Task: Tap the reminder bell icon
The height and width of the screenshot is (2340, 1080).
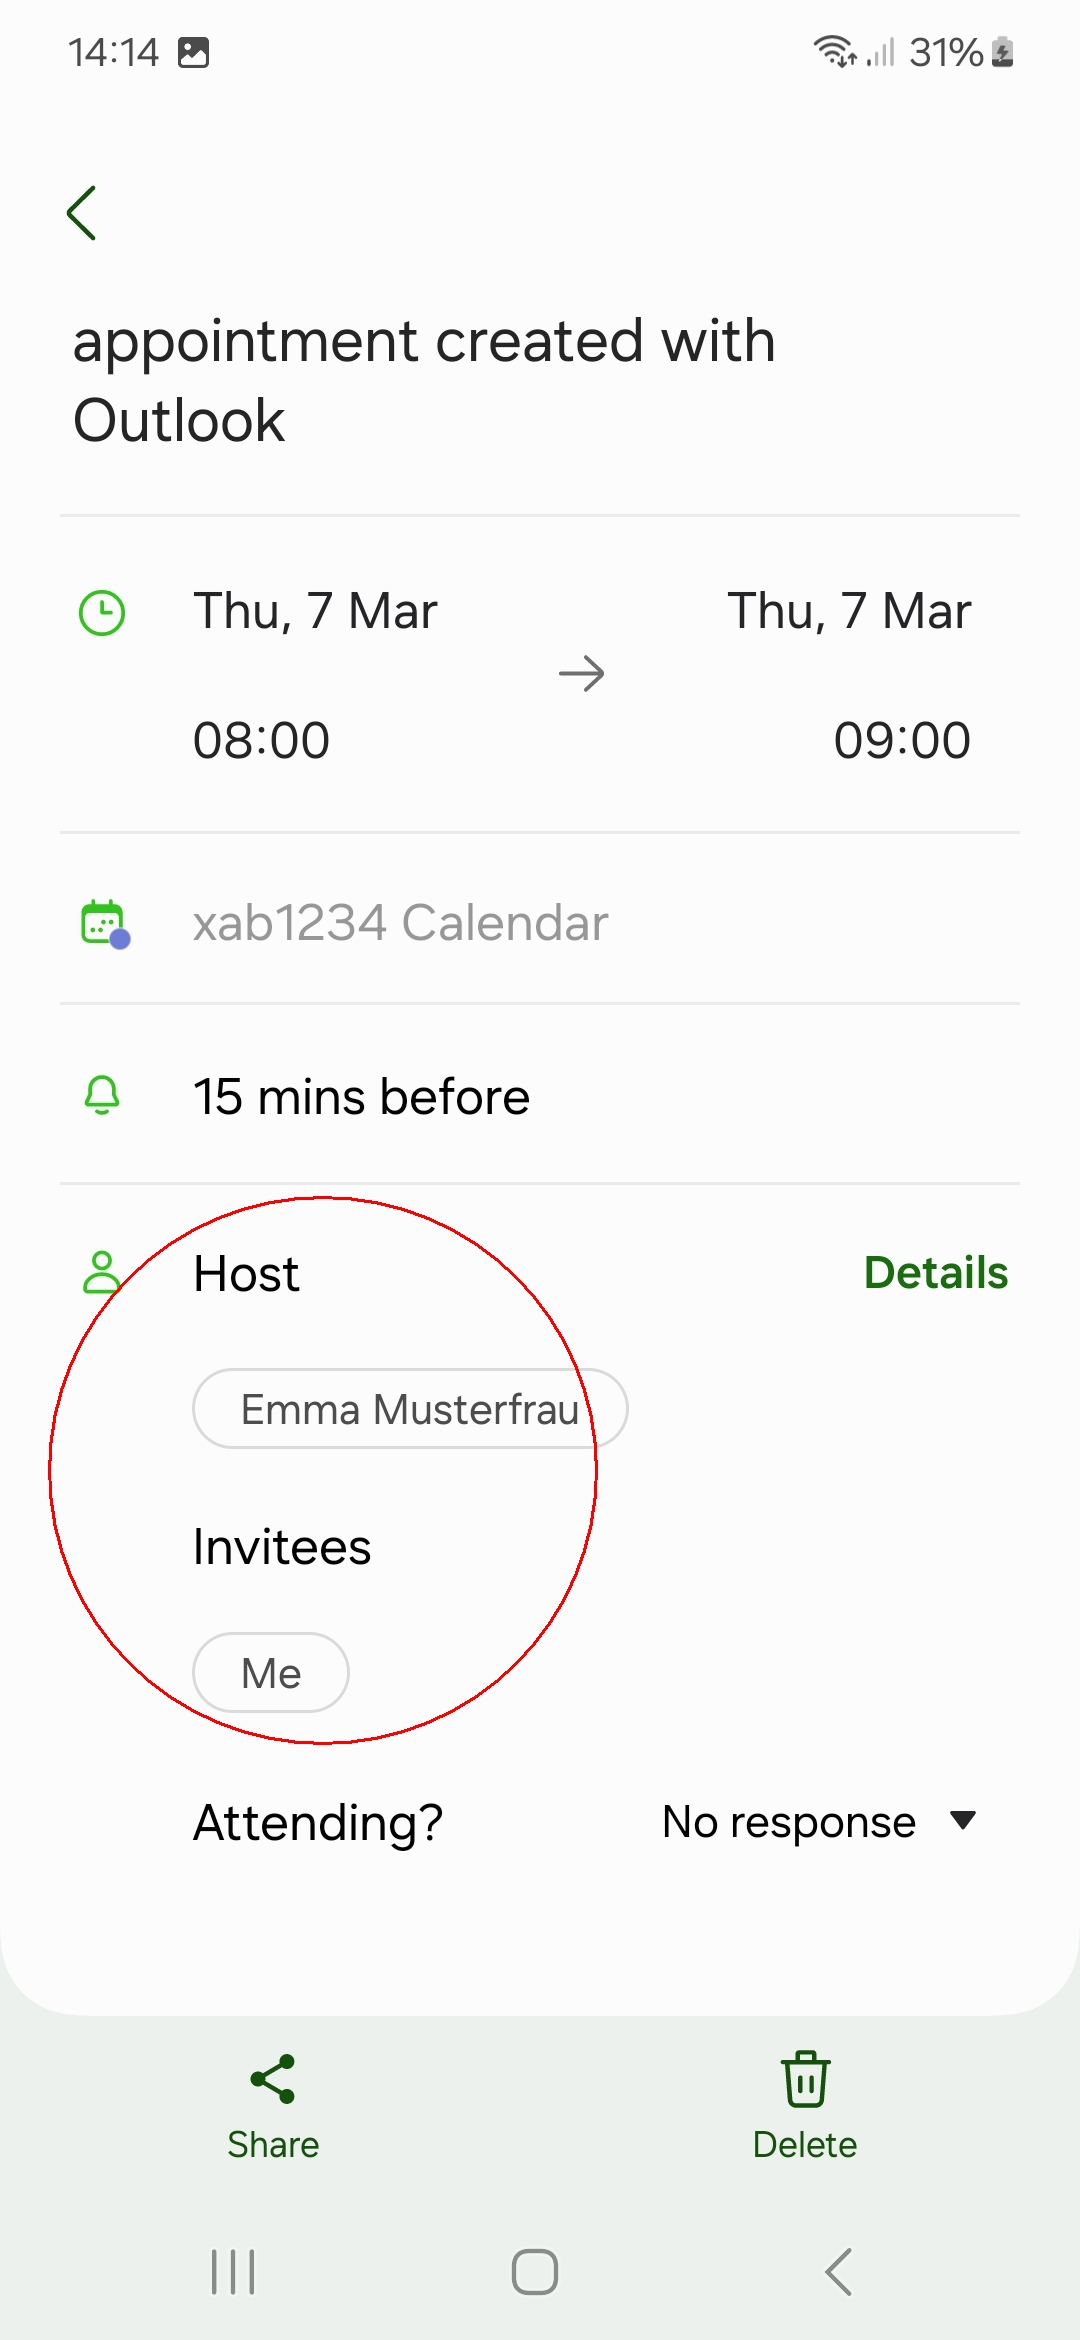Action: (102, 1096)
